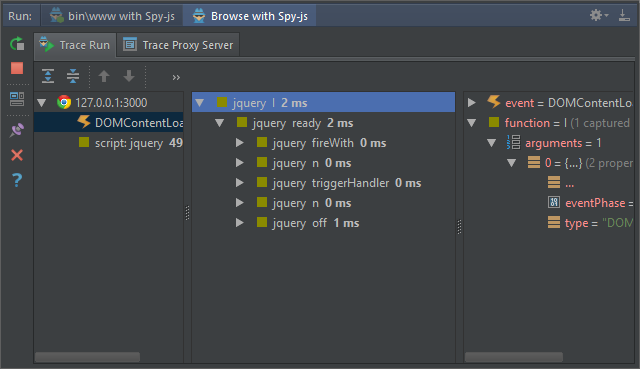
Task: Expand the jquery fireWith 0 ms node
Action: click(240, 142)
